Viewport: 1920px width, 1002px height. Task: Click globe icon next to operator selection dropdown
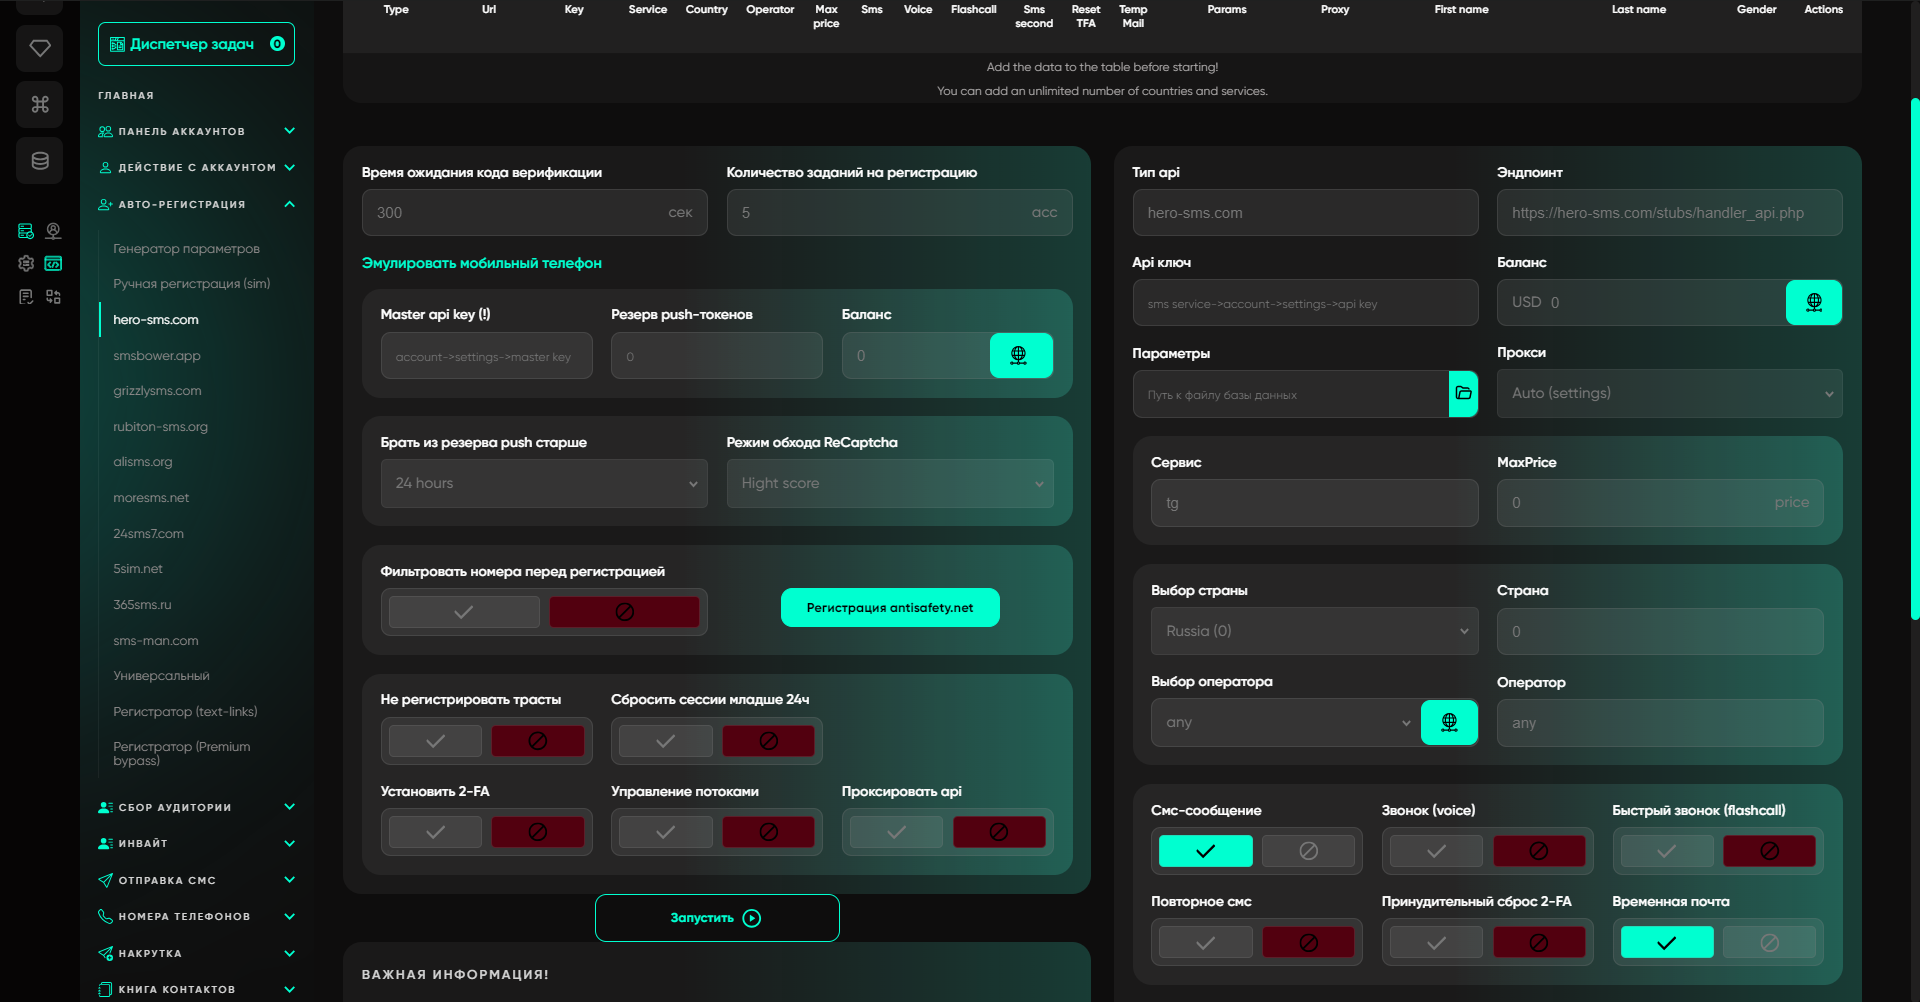1449,722
